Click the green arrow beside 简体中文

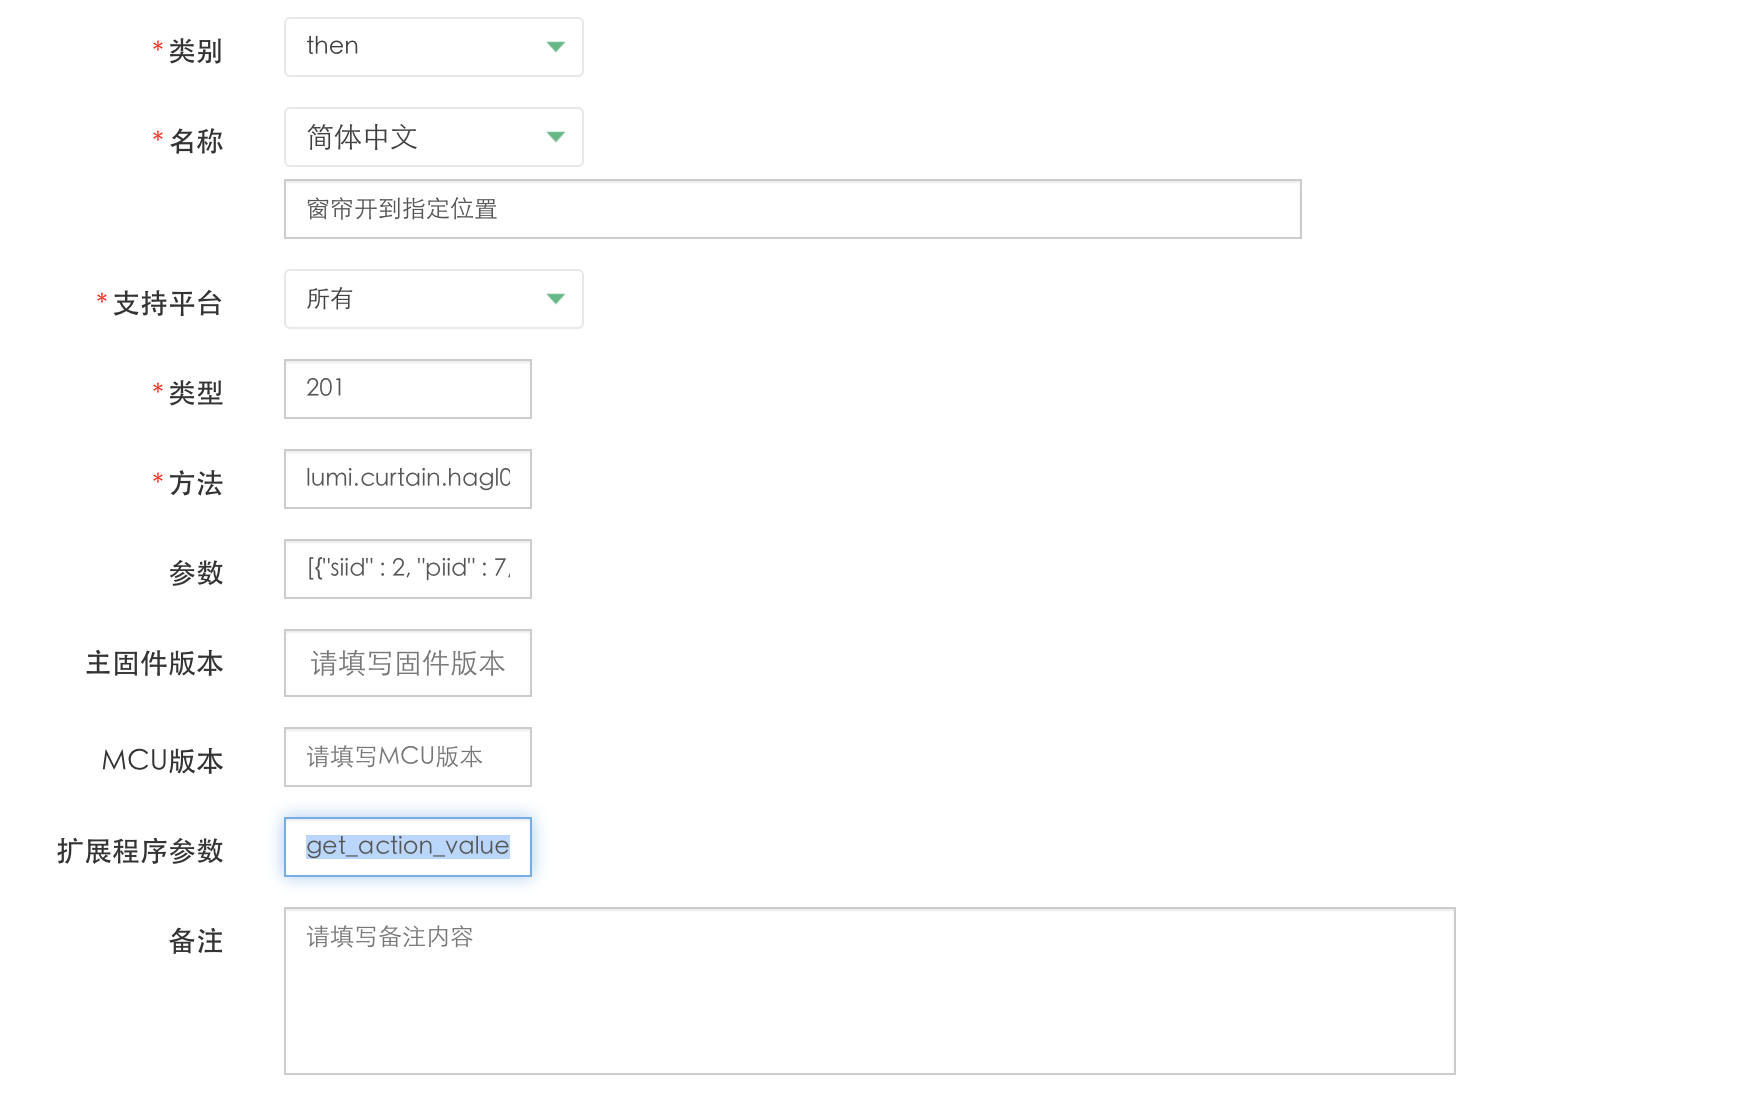coord(556,137)
